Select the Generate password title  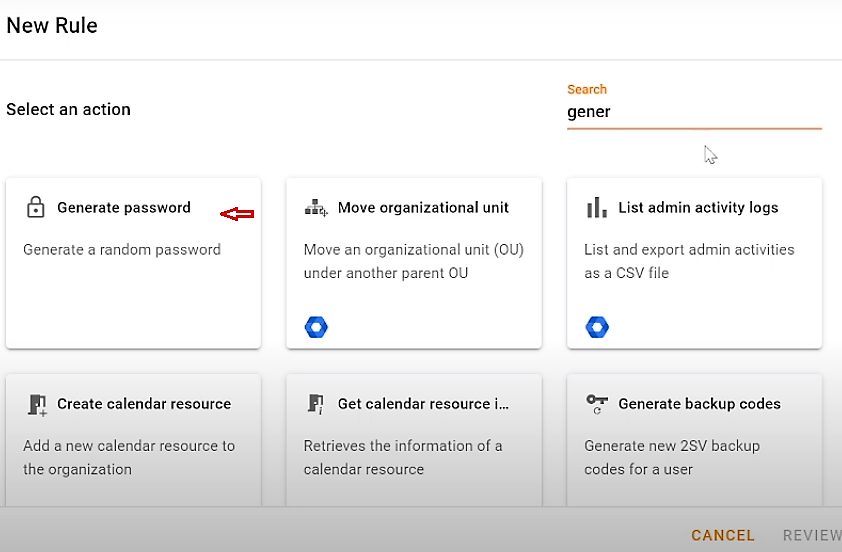click(124, 207)
